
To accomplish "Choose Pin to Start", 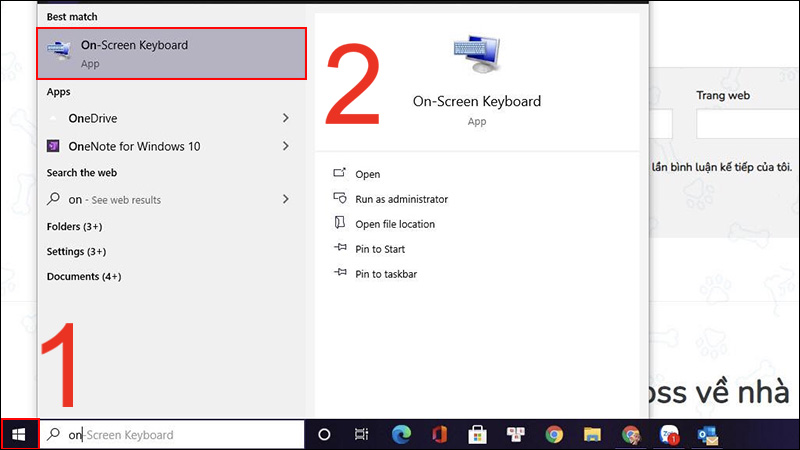I will [x=380, y=249].
